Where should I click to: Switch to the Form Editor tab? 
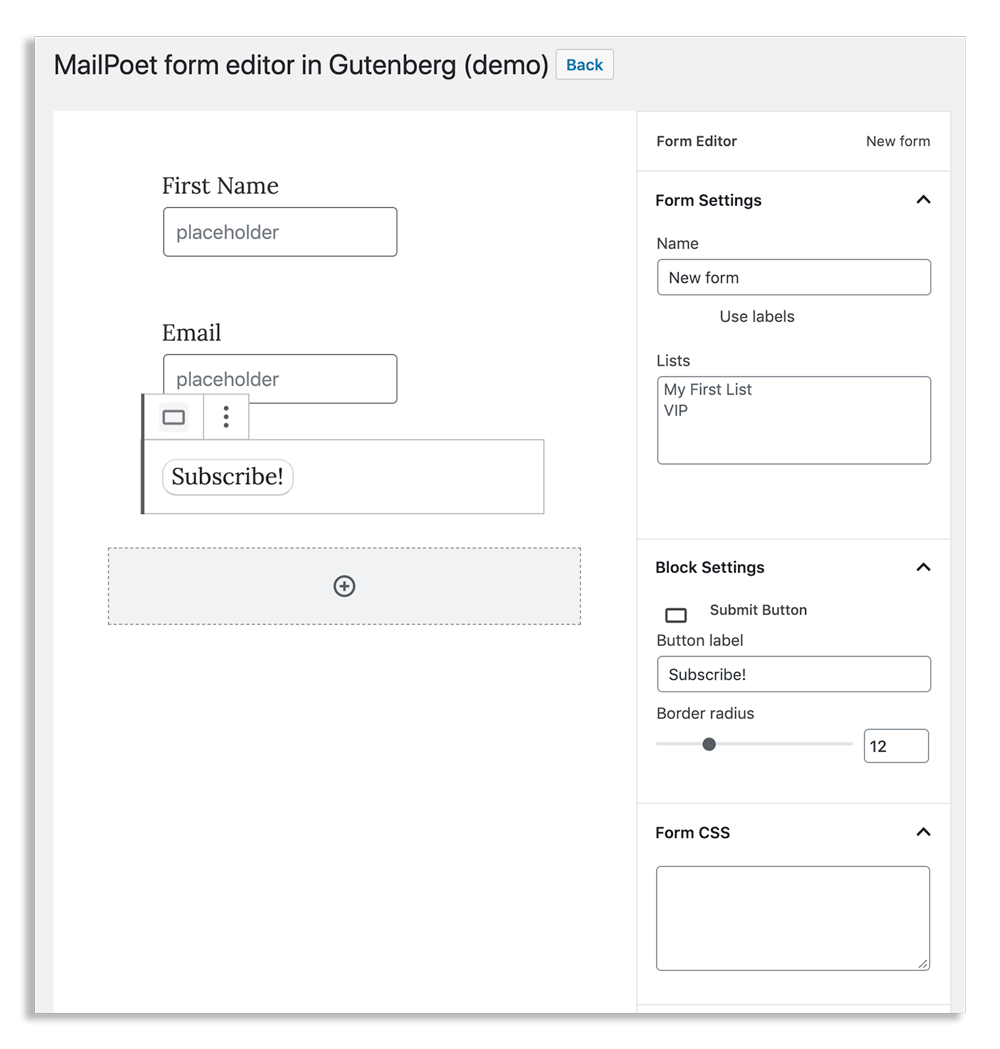point(696,141)
